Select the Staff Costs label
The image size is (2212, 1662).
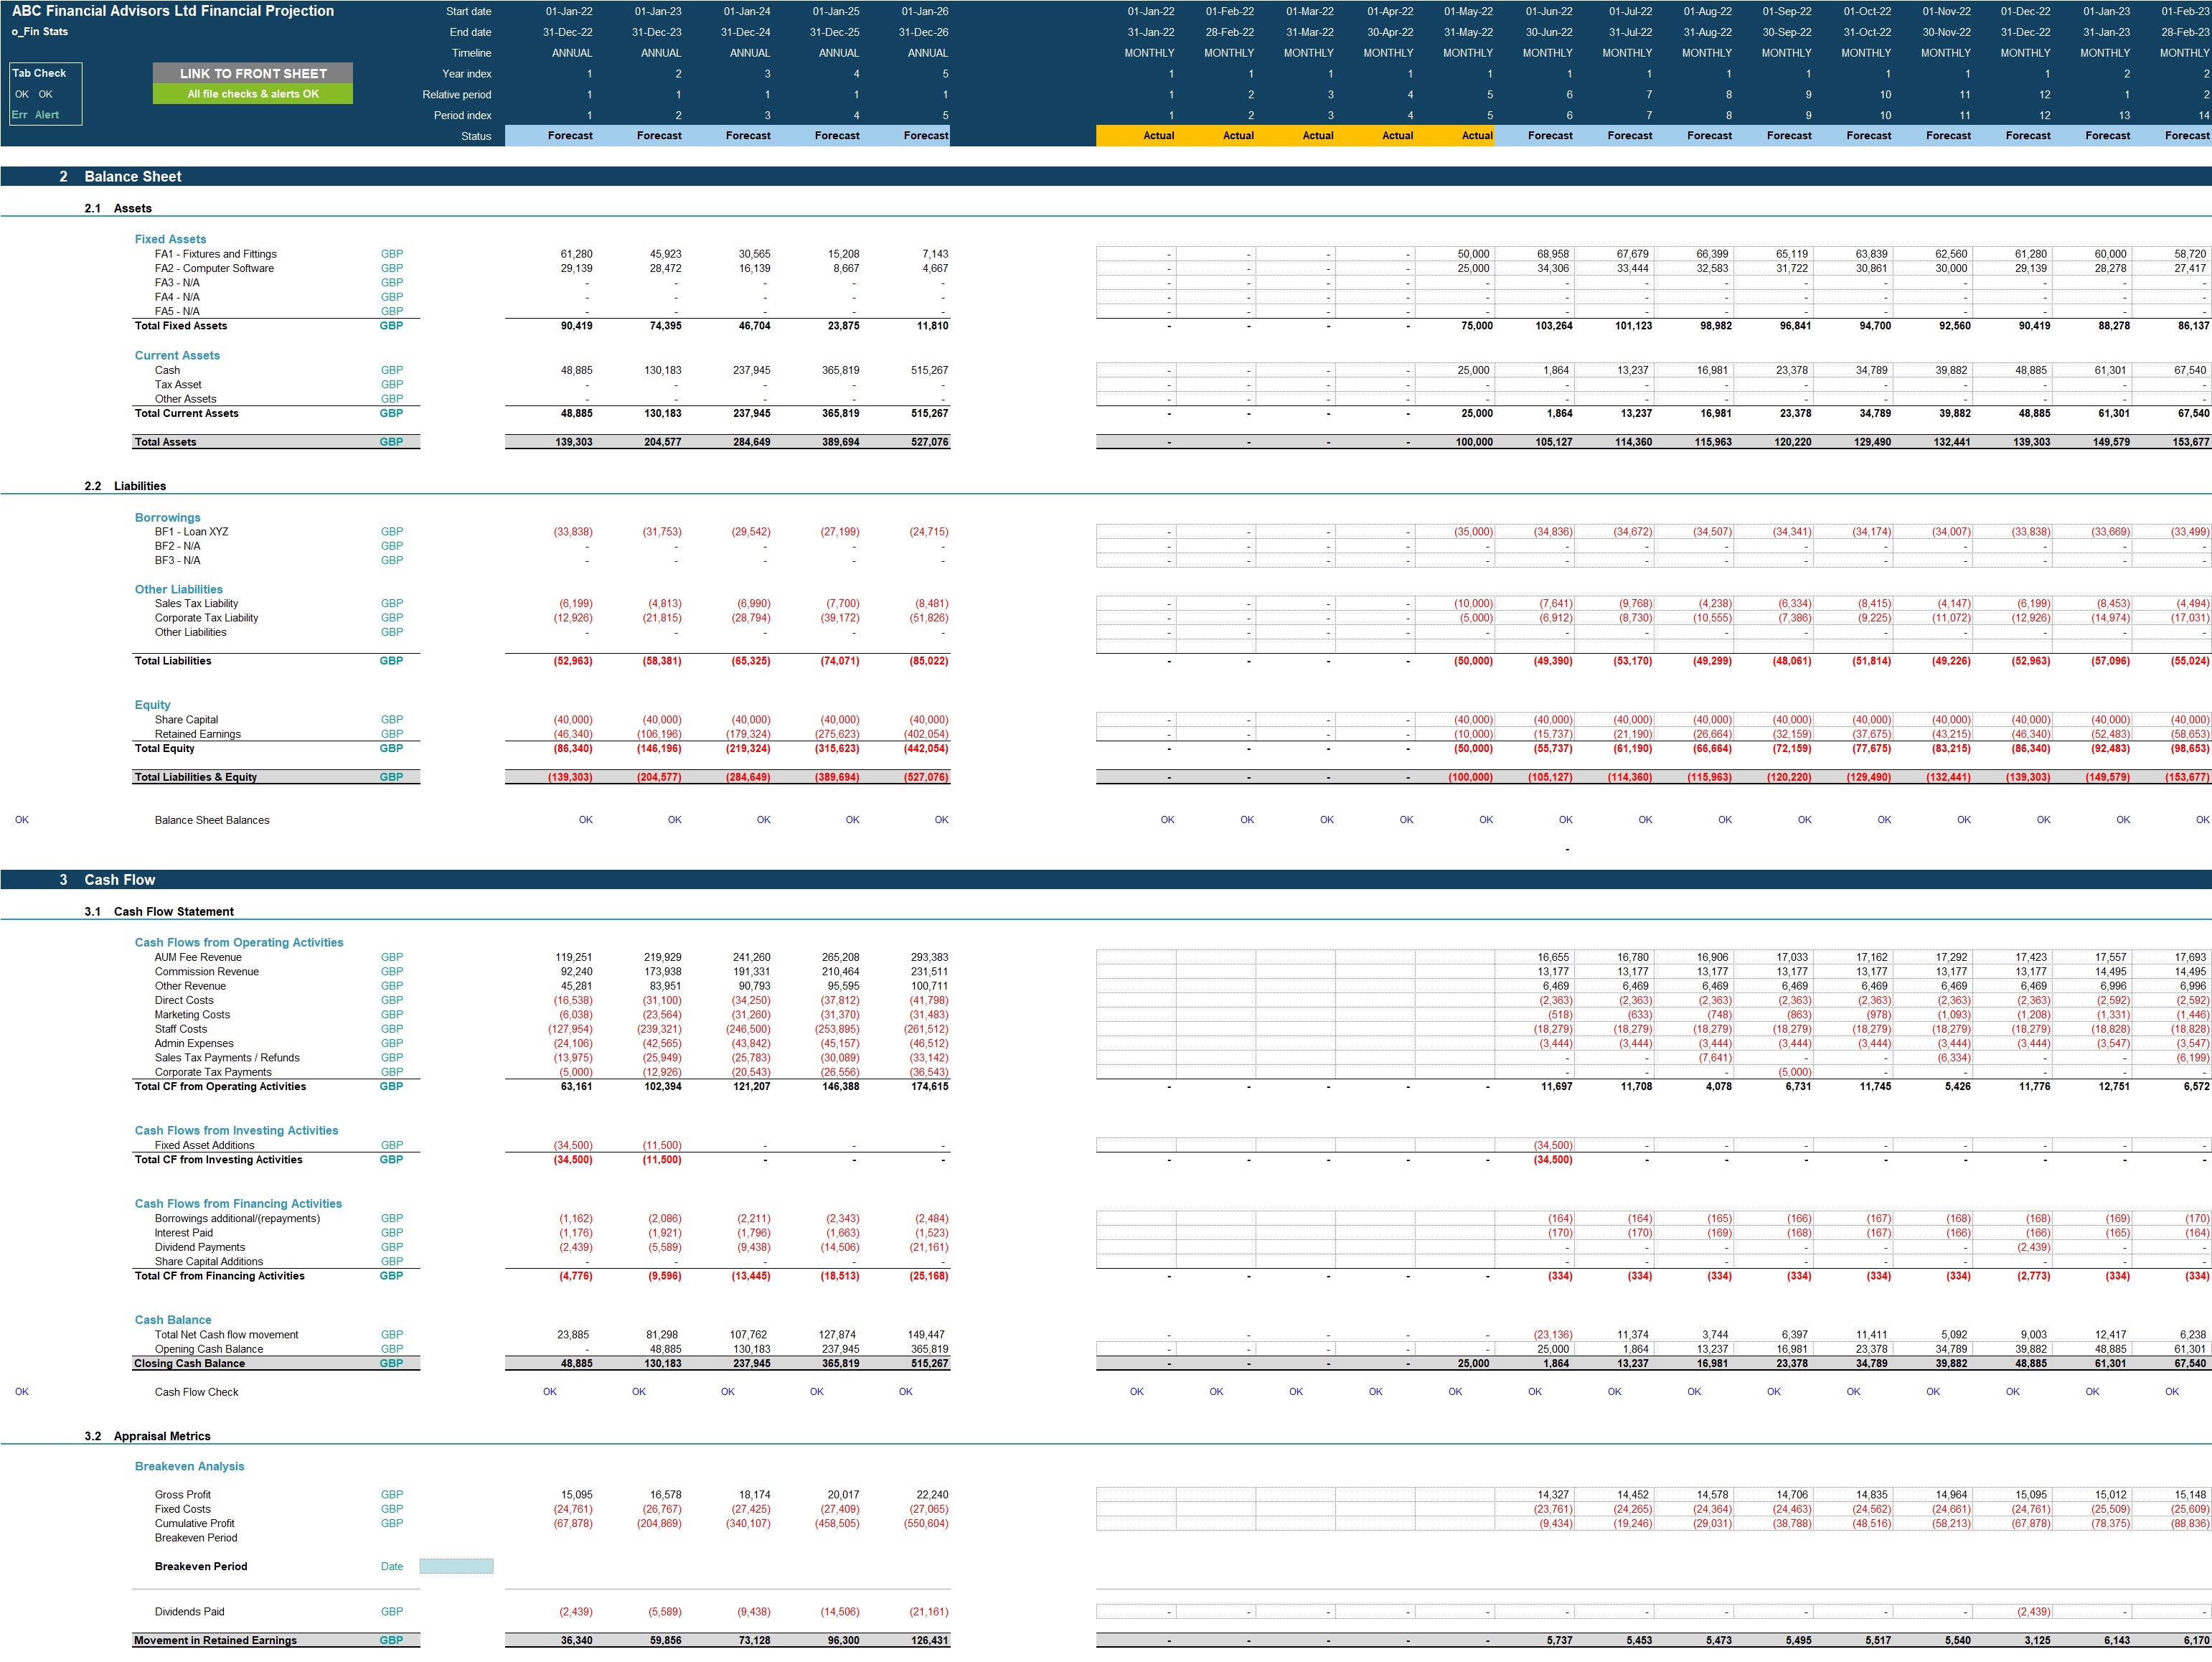tap(181, 1029)
